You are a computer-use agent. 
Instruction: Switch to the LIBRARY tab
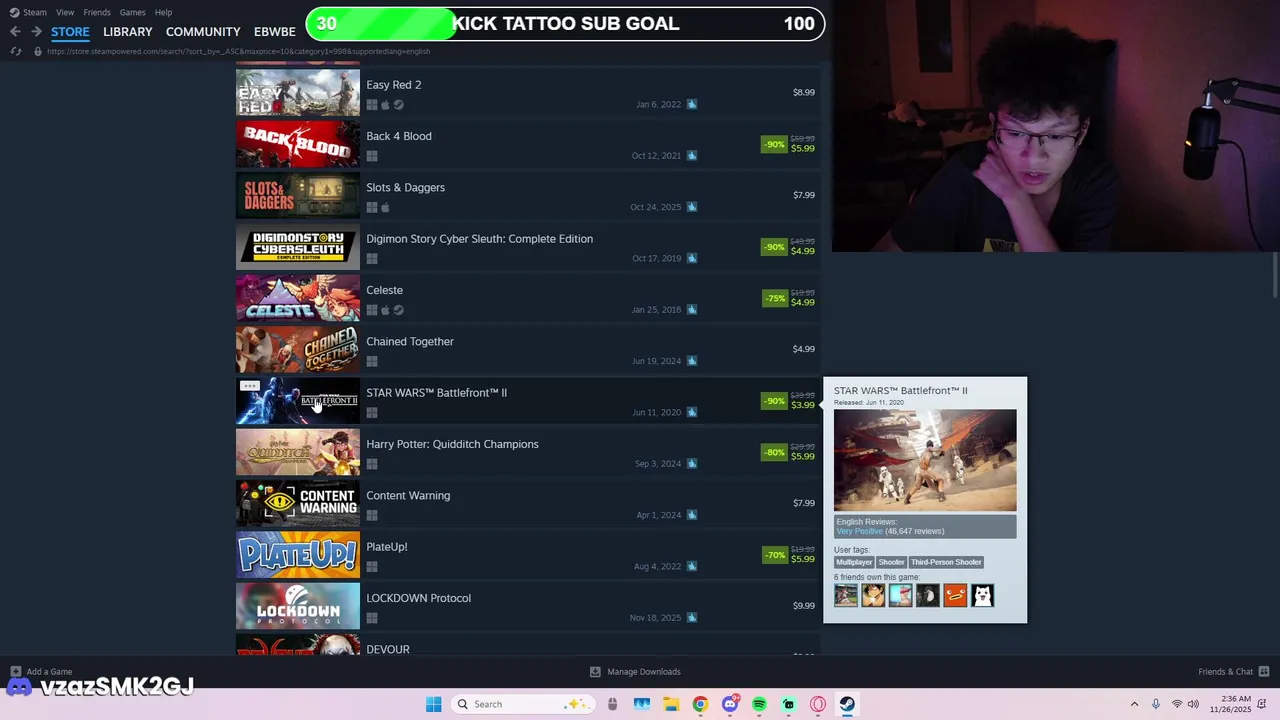[128, 32]
